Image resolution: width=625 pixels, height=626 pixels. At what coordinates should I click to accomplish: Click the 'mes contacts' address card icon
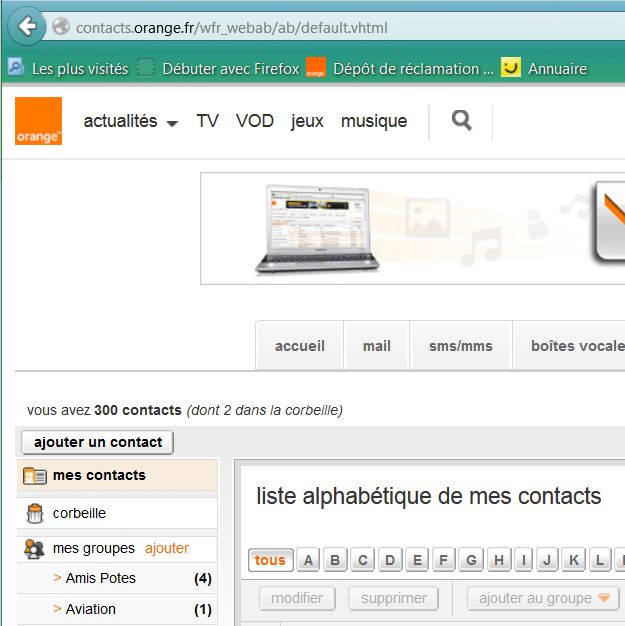[35, 475]
